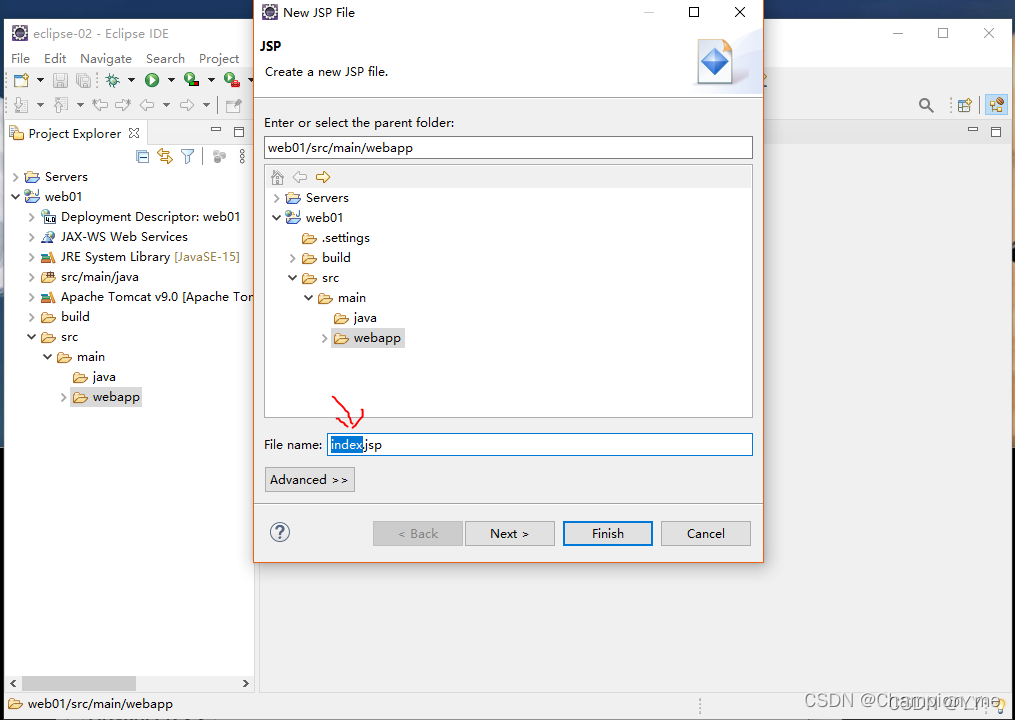Image resolution: width=1015 pixels, height=720 pixels.
Task: Click the Debug bug icon
Action: coord(113,80)
